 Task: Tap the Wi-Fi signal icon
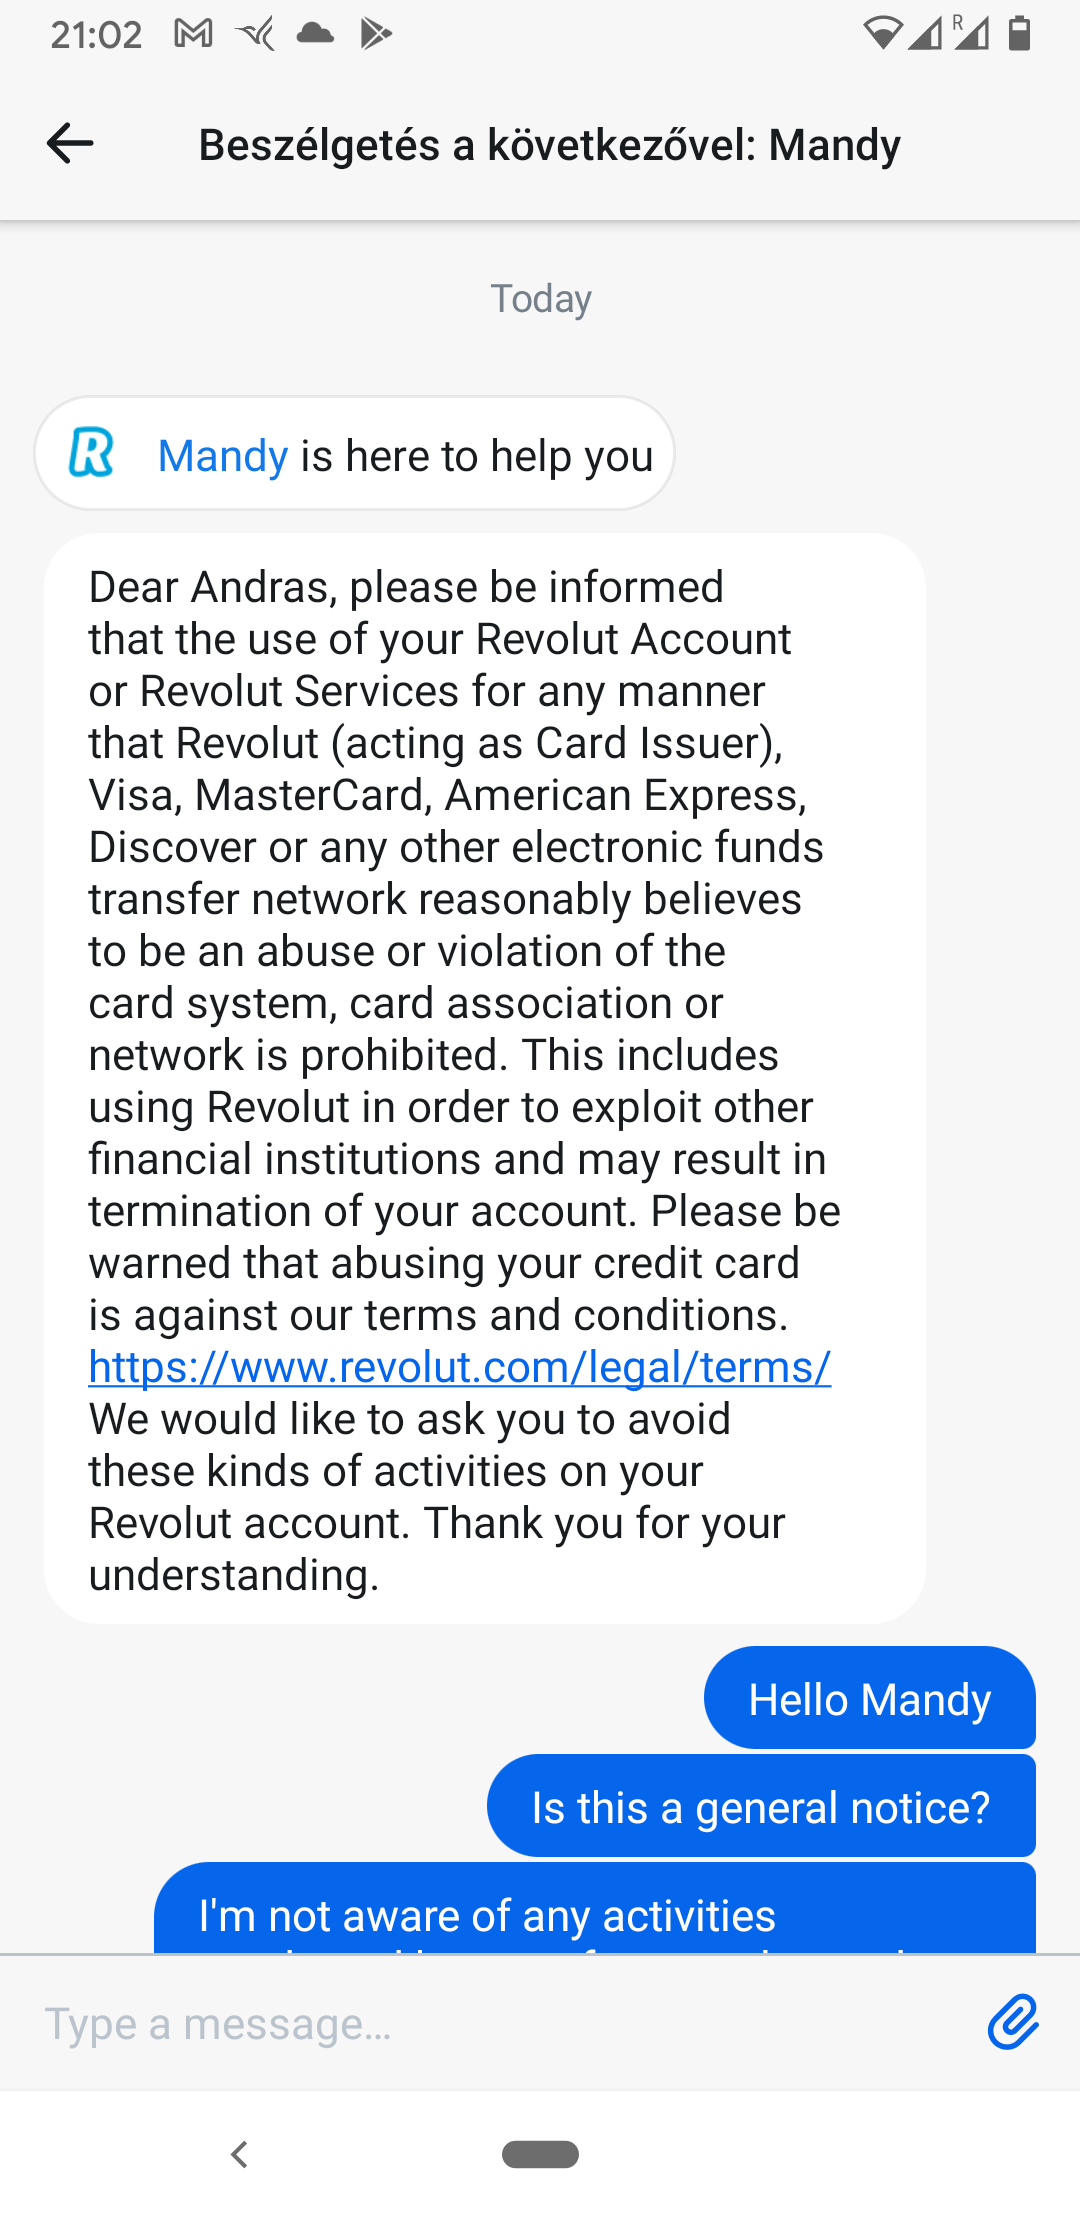point(882,34)
